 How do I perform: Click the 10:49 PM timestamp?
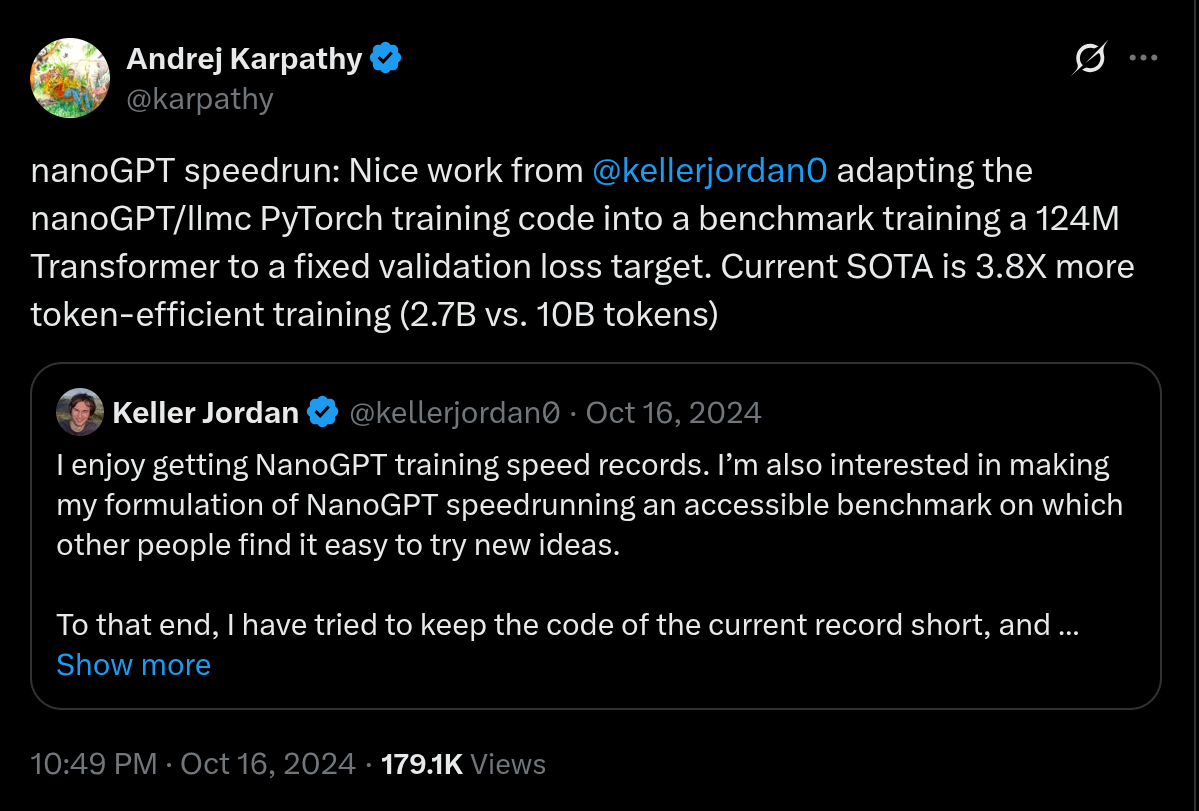point(93,763)
